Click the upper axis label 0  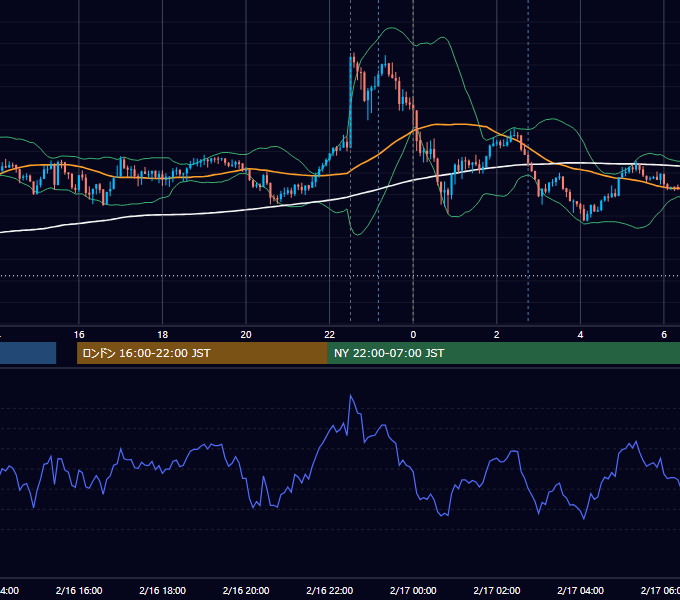pos(413,335)
